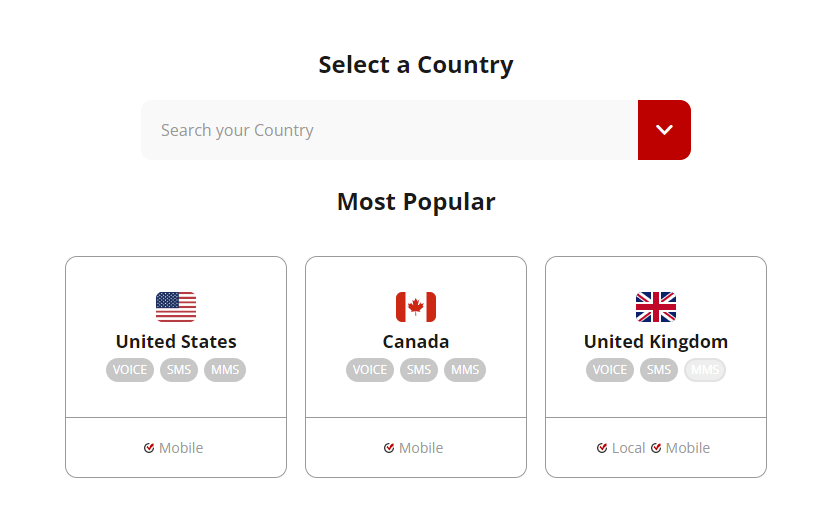Select the VOICE badge under Canada
The width and height of the screenshot is (819, 505).
370,370
